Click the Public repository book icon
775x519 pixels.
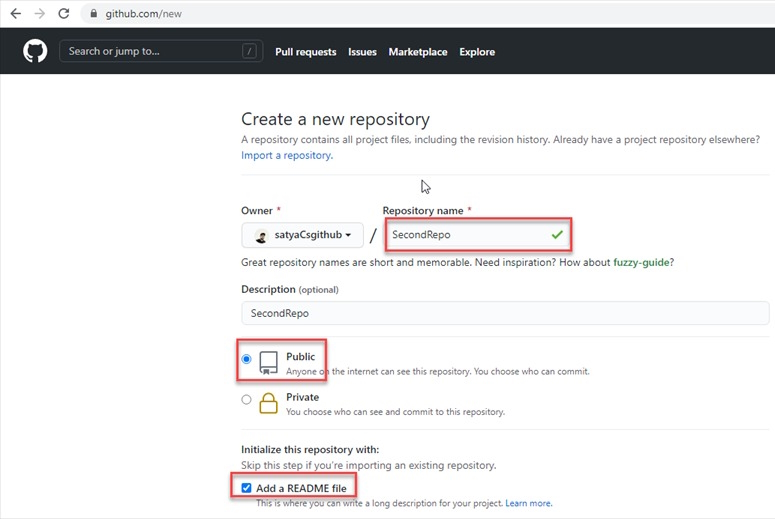[268, 363]
